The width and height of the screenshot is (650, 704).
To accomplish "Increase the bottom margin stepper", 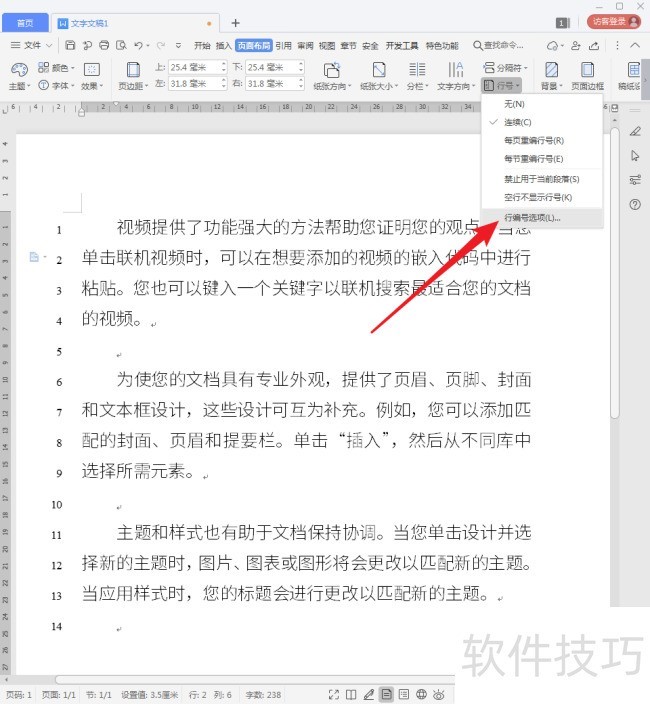I will tap(301, 64).
